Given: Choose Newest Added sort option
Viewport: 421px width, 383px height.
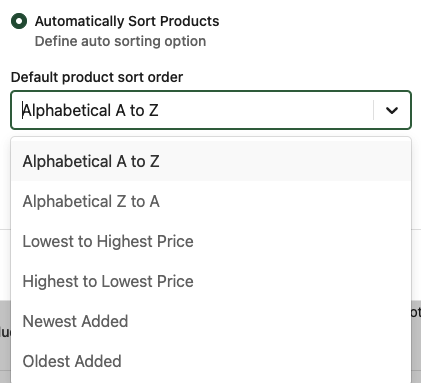Looking at the screenshot, I should (x=211, y=321).
